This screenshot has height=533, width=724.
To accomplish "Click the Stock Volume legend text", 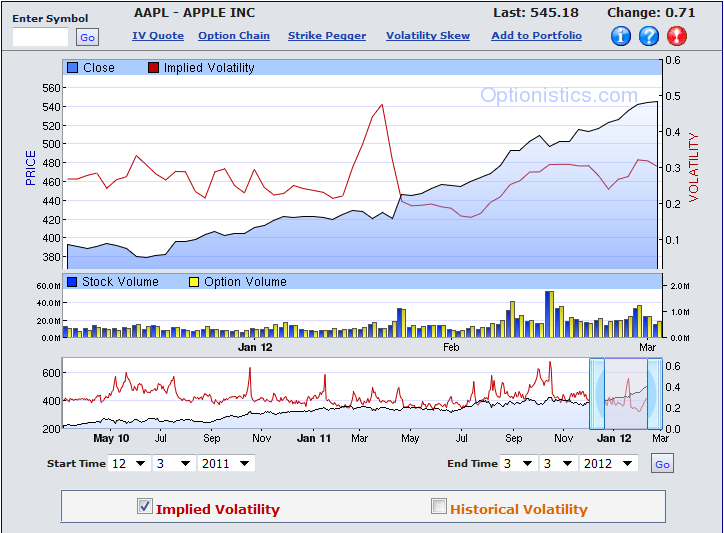I will [120, 282].
